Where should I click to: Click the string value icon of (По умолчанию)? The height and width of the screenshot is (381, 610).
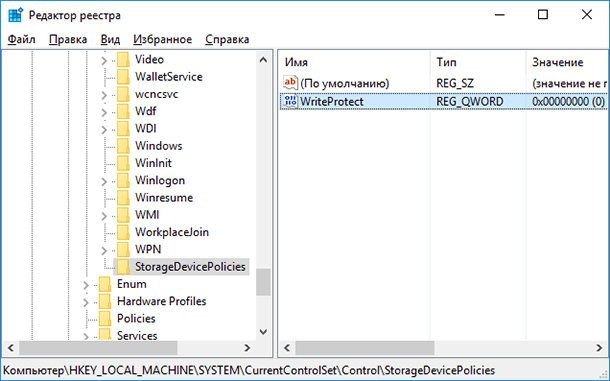click(290, 83)
